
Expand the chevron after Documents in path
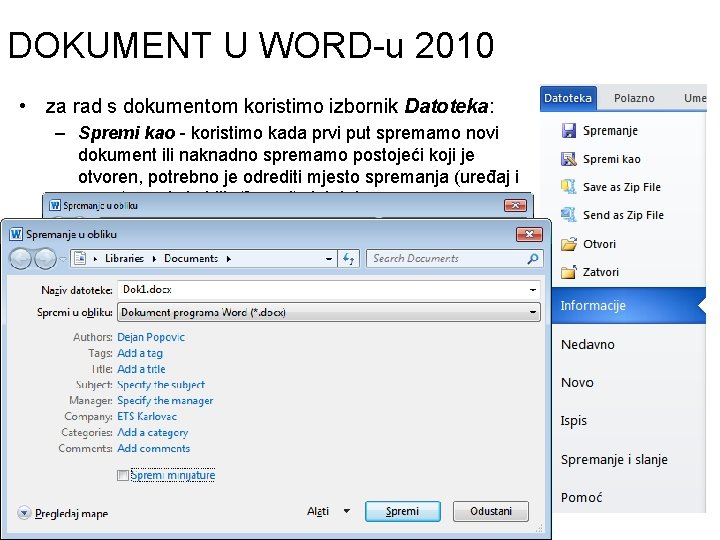[229, 259]
